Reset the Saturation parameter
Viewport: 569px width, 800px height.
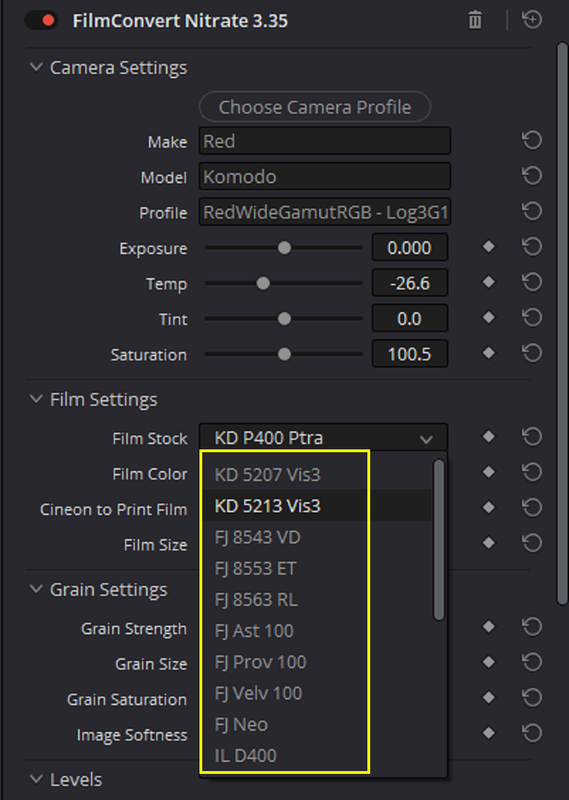point(532,353)
